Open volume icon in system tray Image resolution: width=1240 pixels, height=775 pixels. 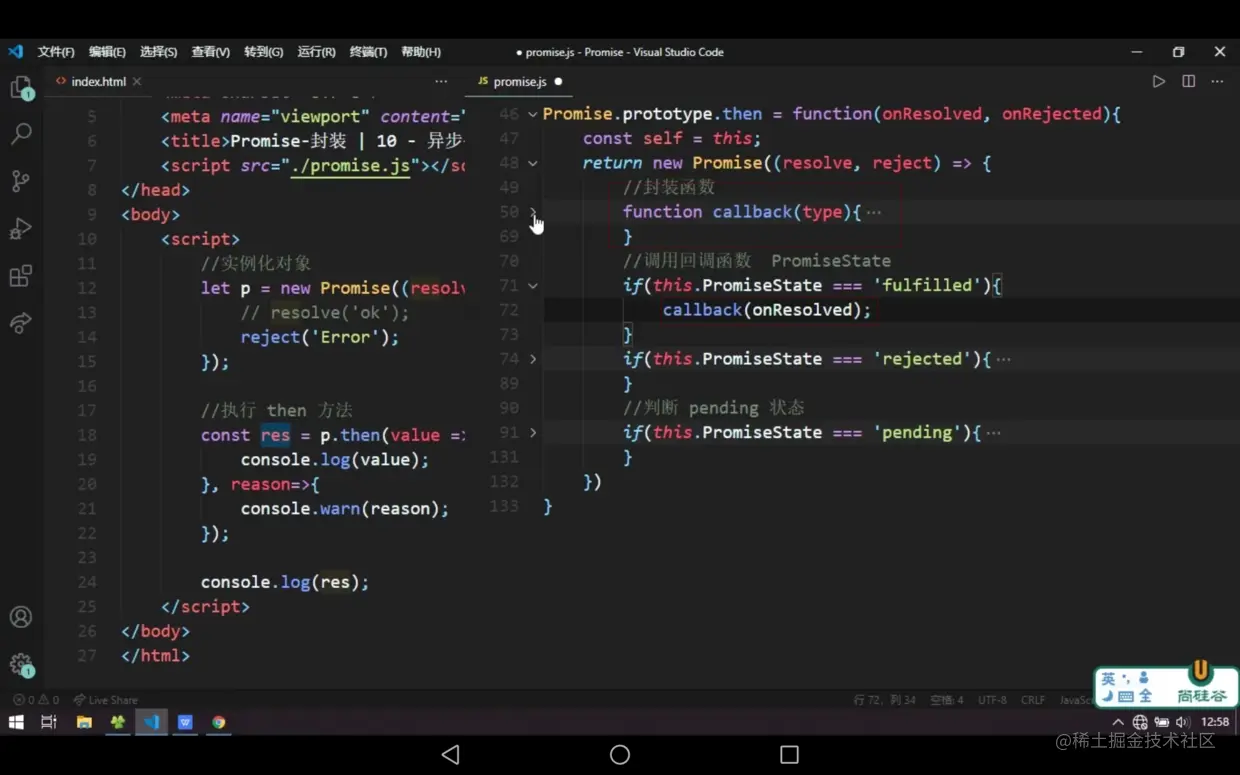point(1182,722)
